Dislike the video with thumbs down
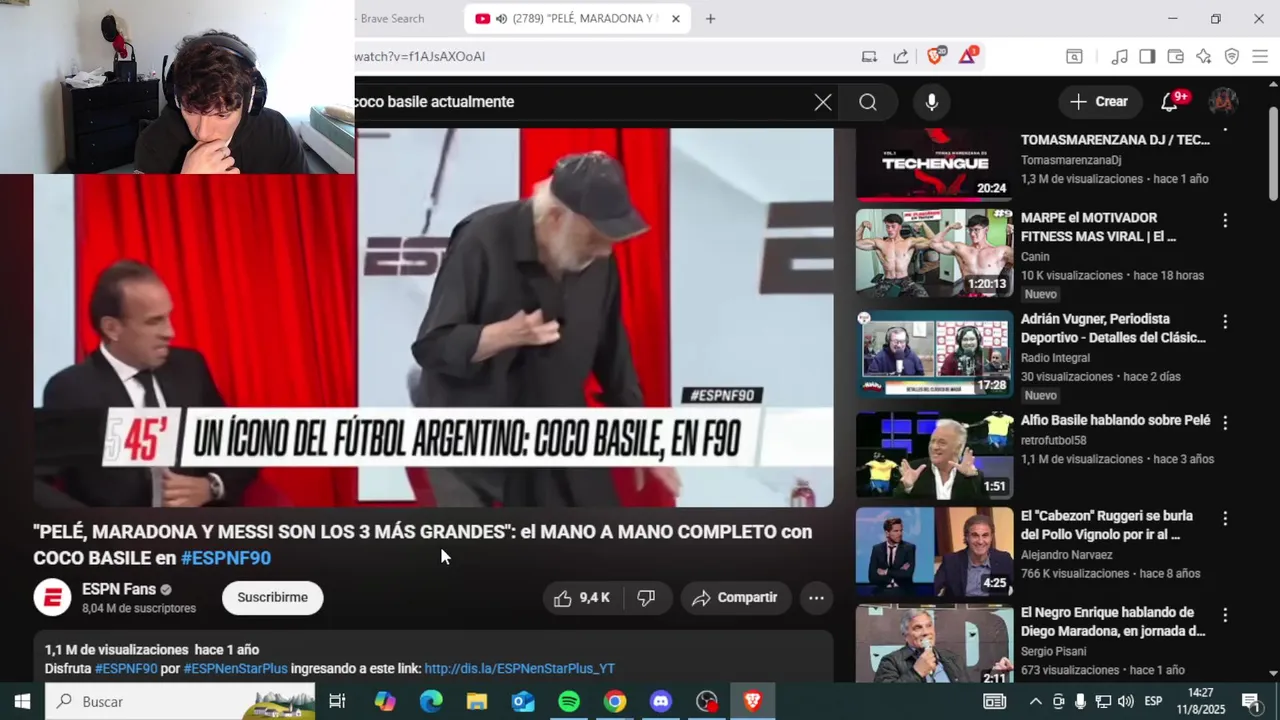Viewport: 1280px width, 720px height. (x=646, y=598)
